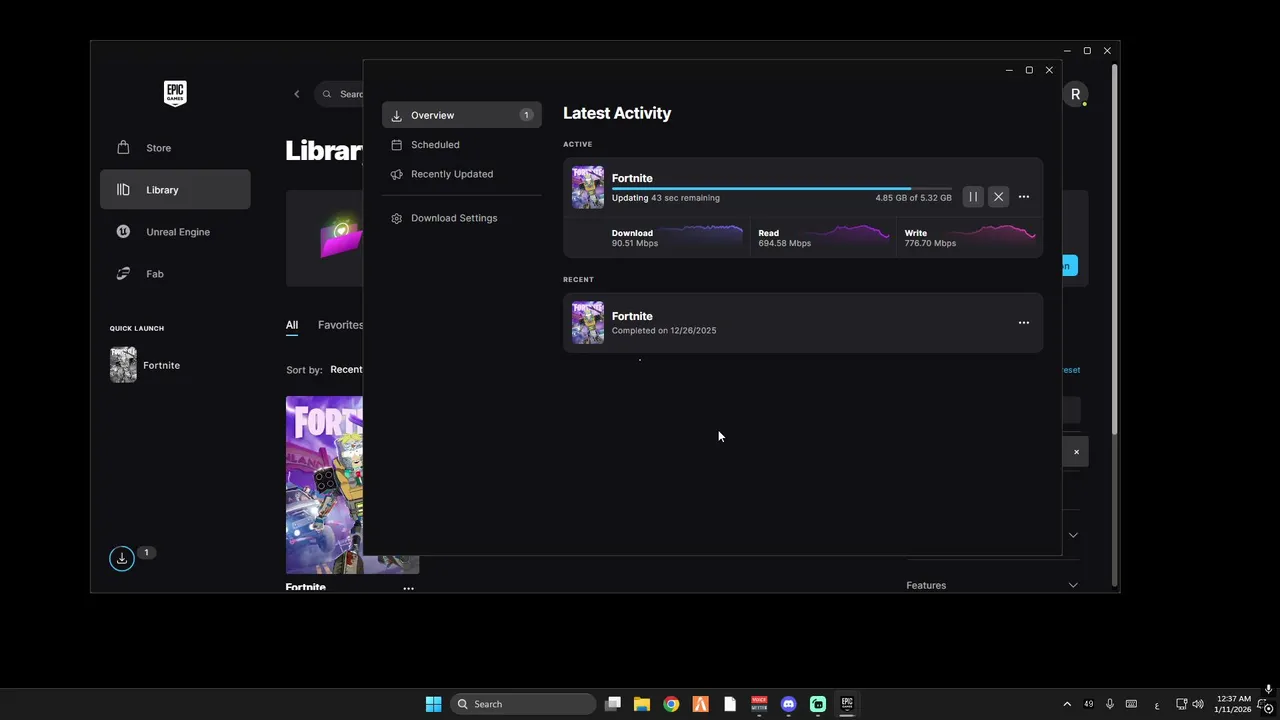Click the "Completed on 12/26/2025" text
The height and width of the screenshot is (720, 1280).
click(664, 331)
